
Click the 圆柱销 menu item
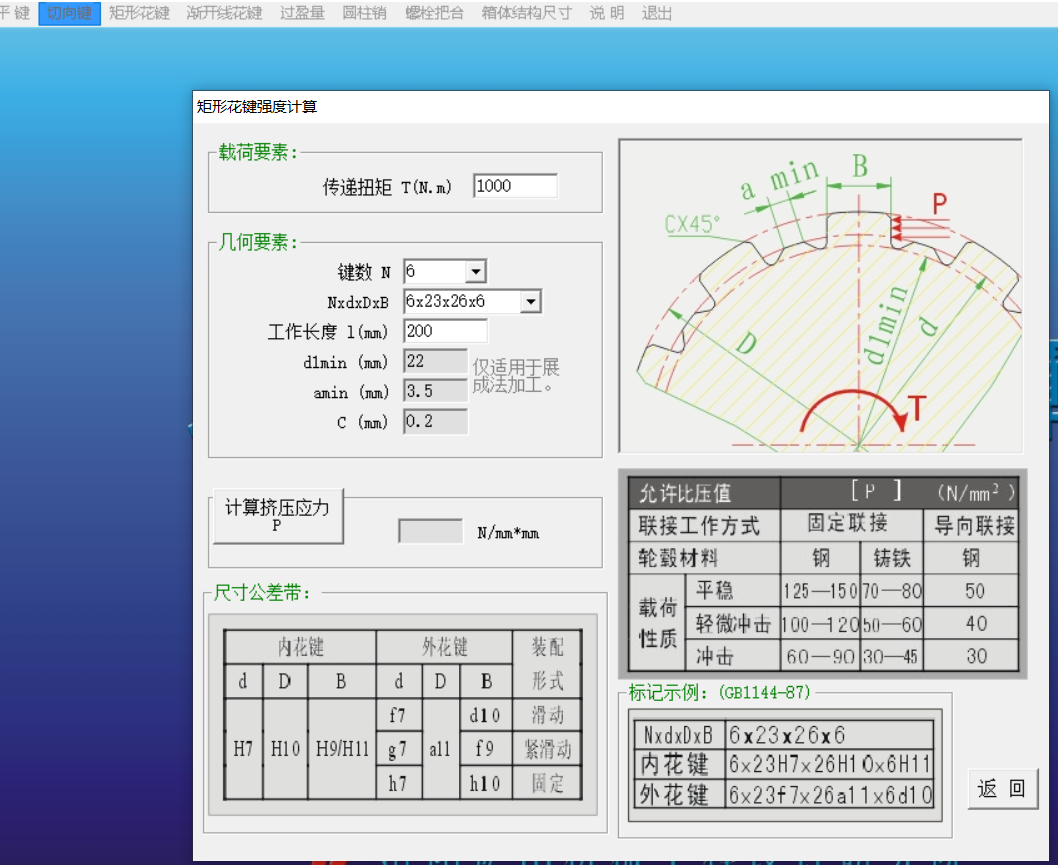364,13
